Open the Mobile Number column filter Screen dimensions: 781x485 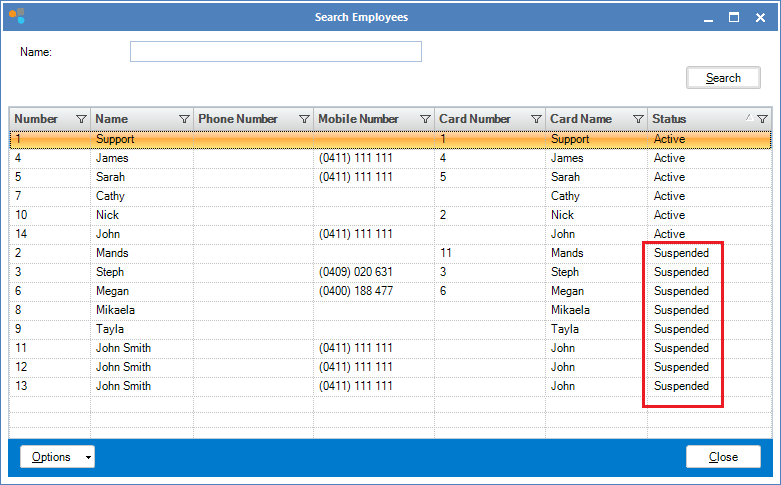click(x=425, y=119)
